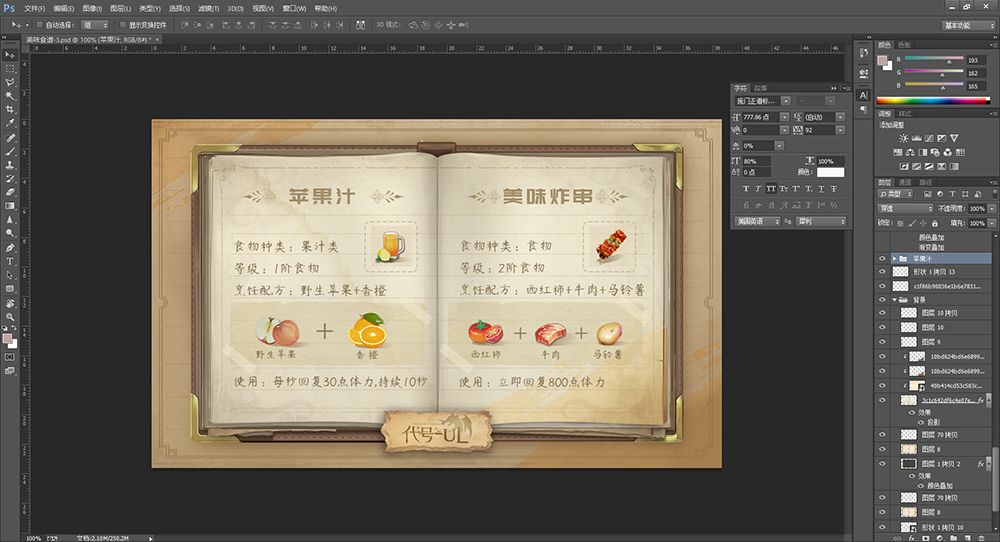This screenshot has height=542, width=1000.
Task: Open the Character panel icon in dock
Action: (x=863, y=95)
